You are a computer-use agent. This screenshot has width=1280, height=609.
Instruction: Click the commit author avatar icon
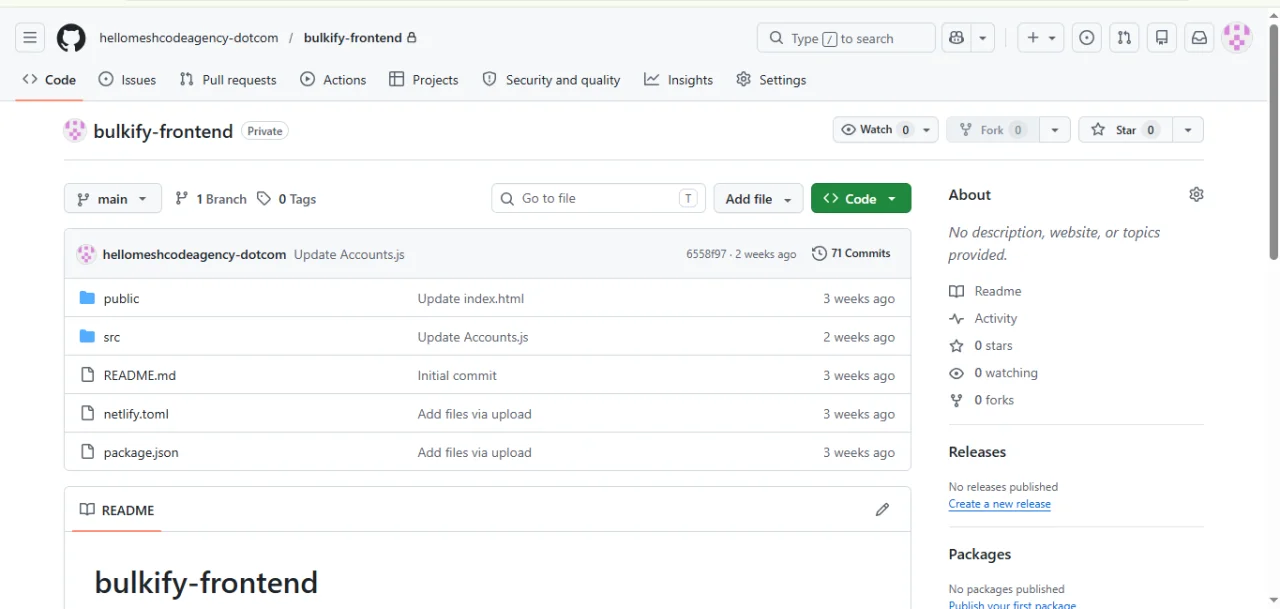[86, 254]
